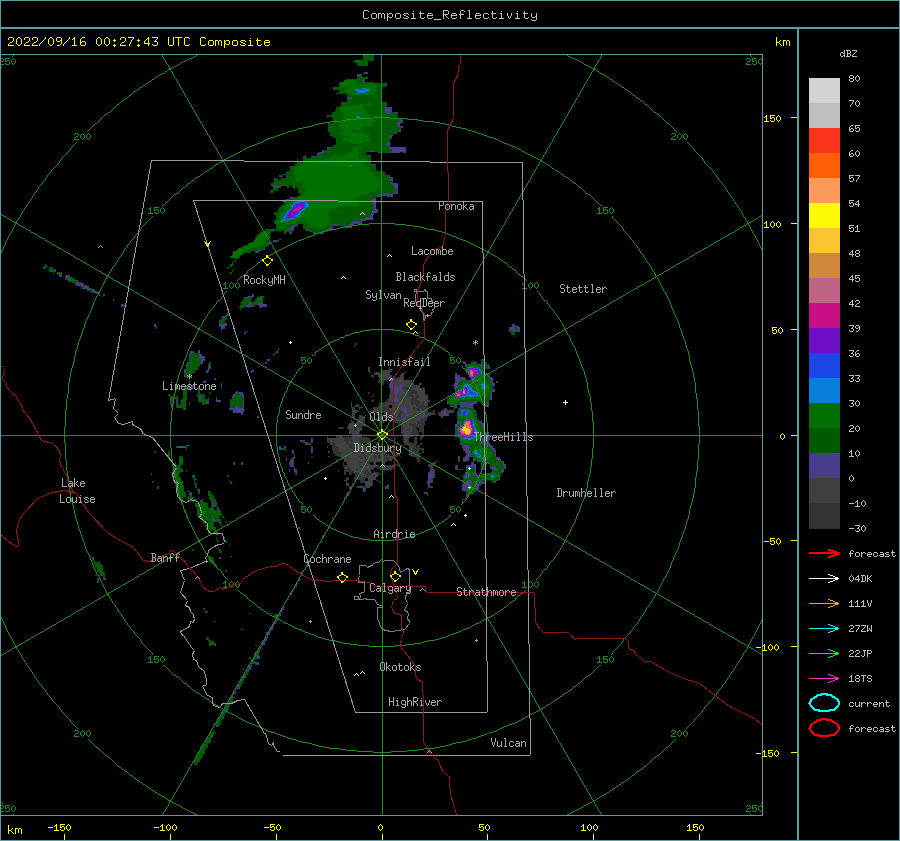This screenshot has width=900, height=841.
Task: Click white plus marker north of Drumheller
Action: 565,402
